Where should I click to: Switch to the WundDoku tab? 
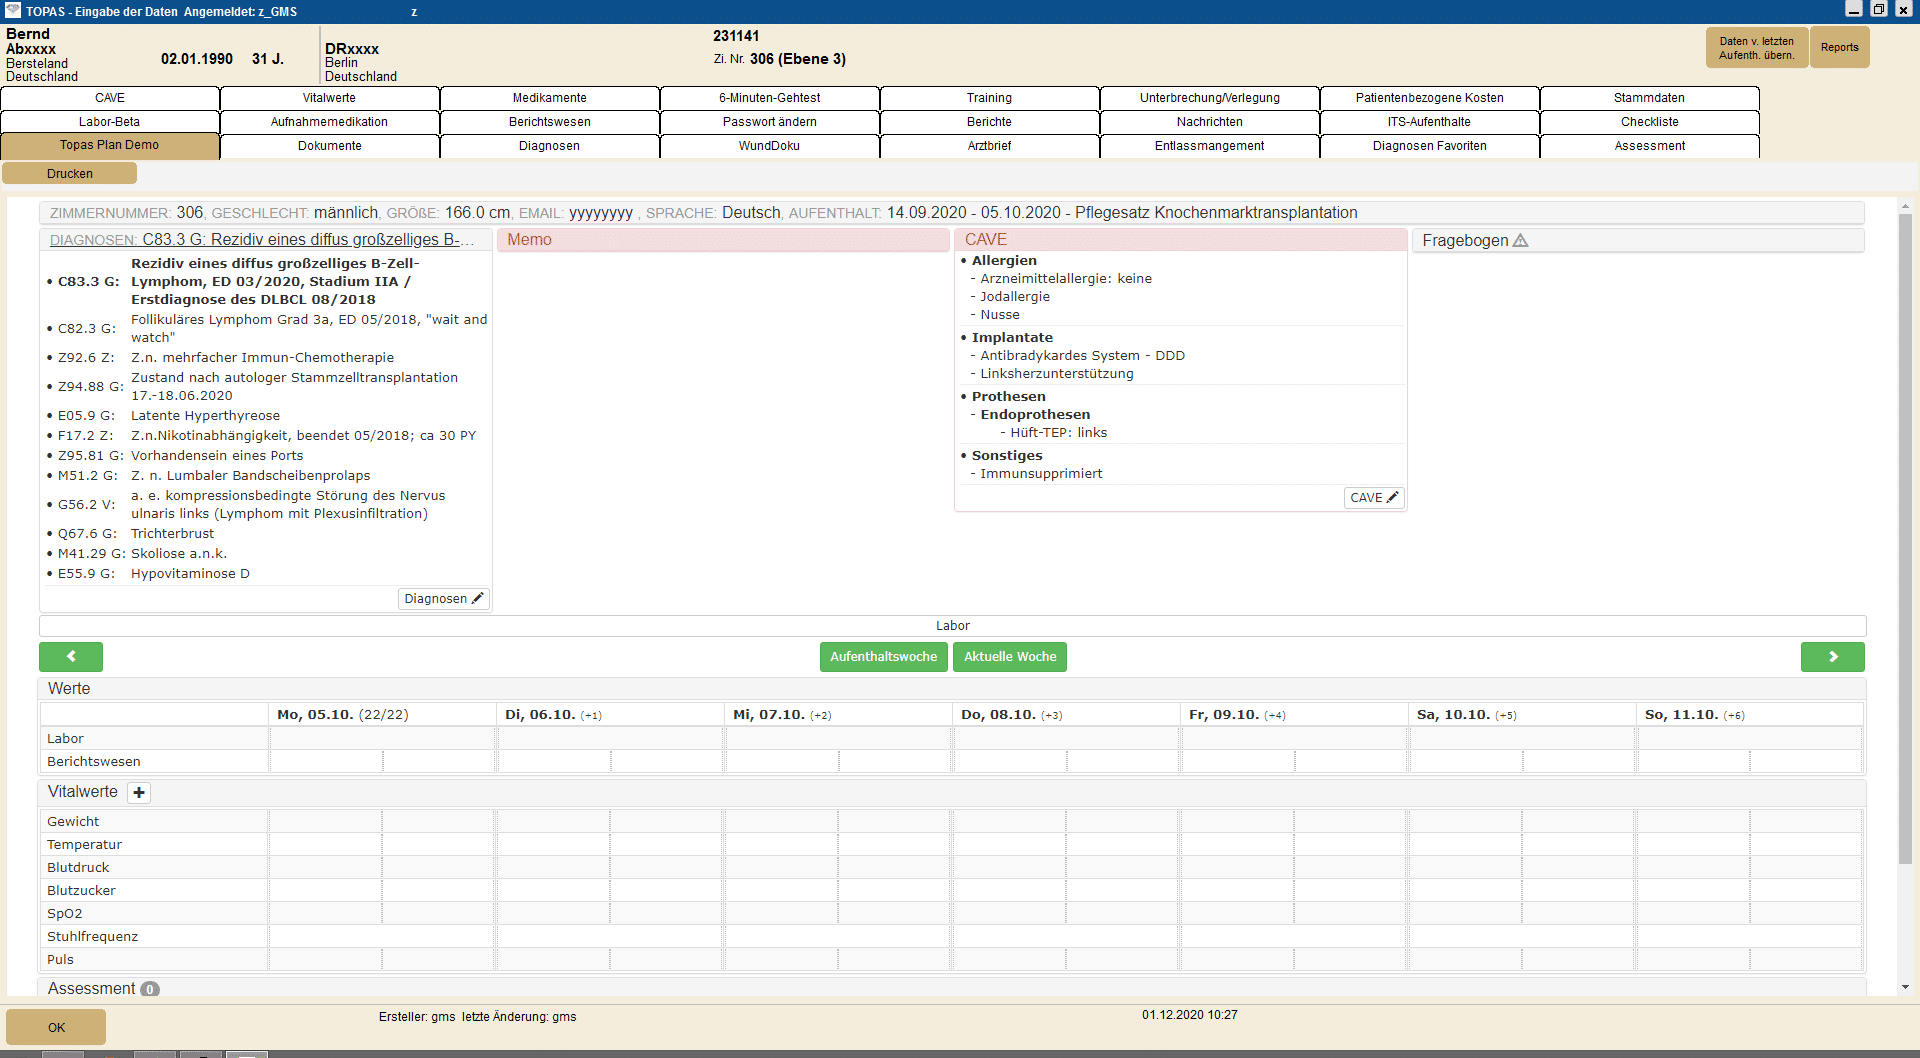769,146
